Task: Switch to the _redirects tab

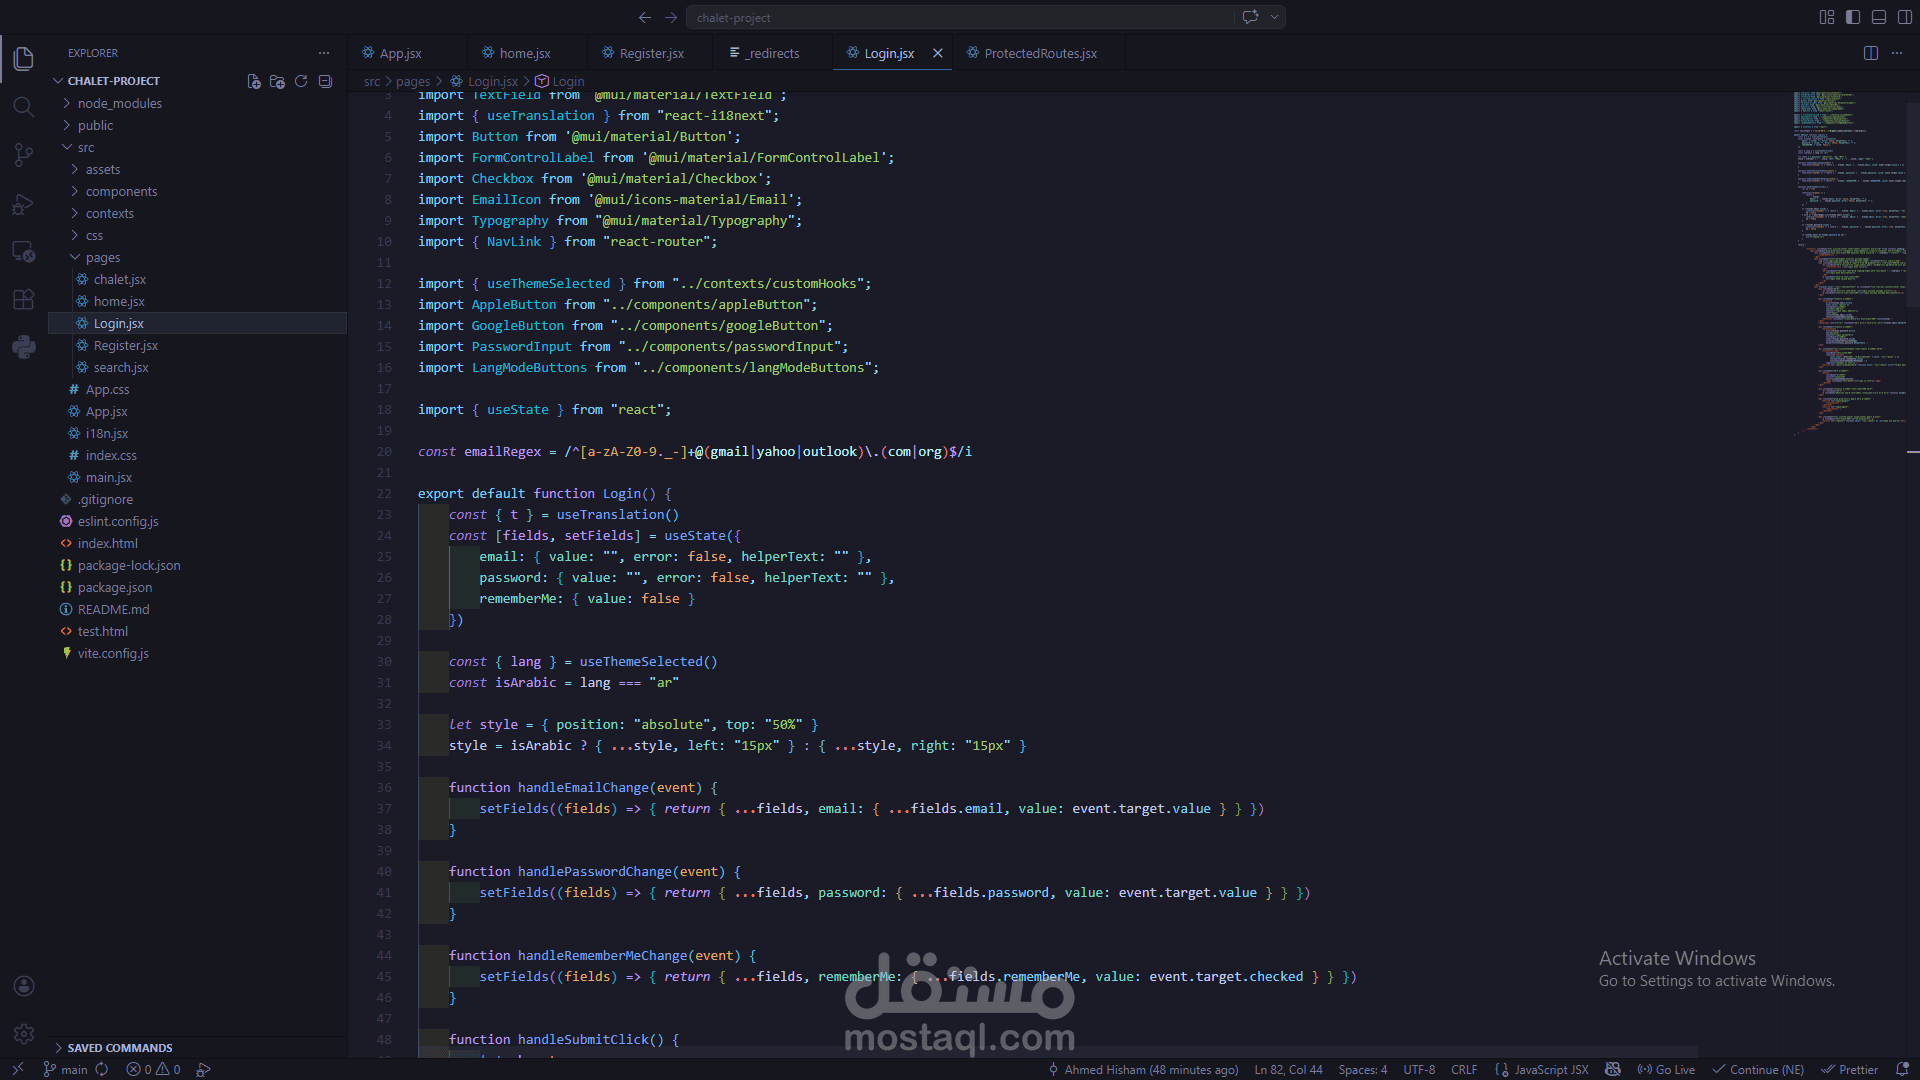Action: click(773, 53)
